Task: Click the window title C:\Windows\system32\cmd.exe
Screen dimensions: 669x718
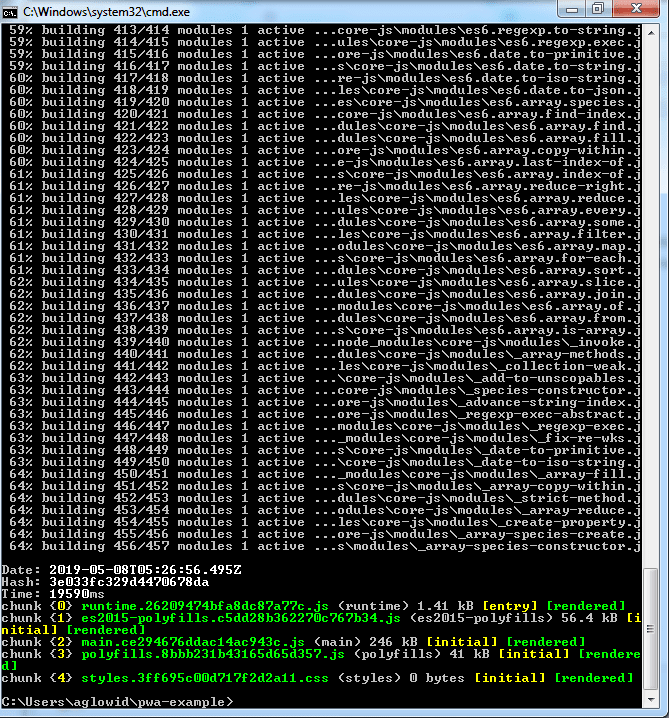Action: point(106,12)
